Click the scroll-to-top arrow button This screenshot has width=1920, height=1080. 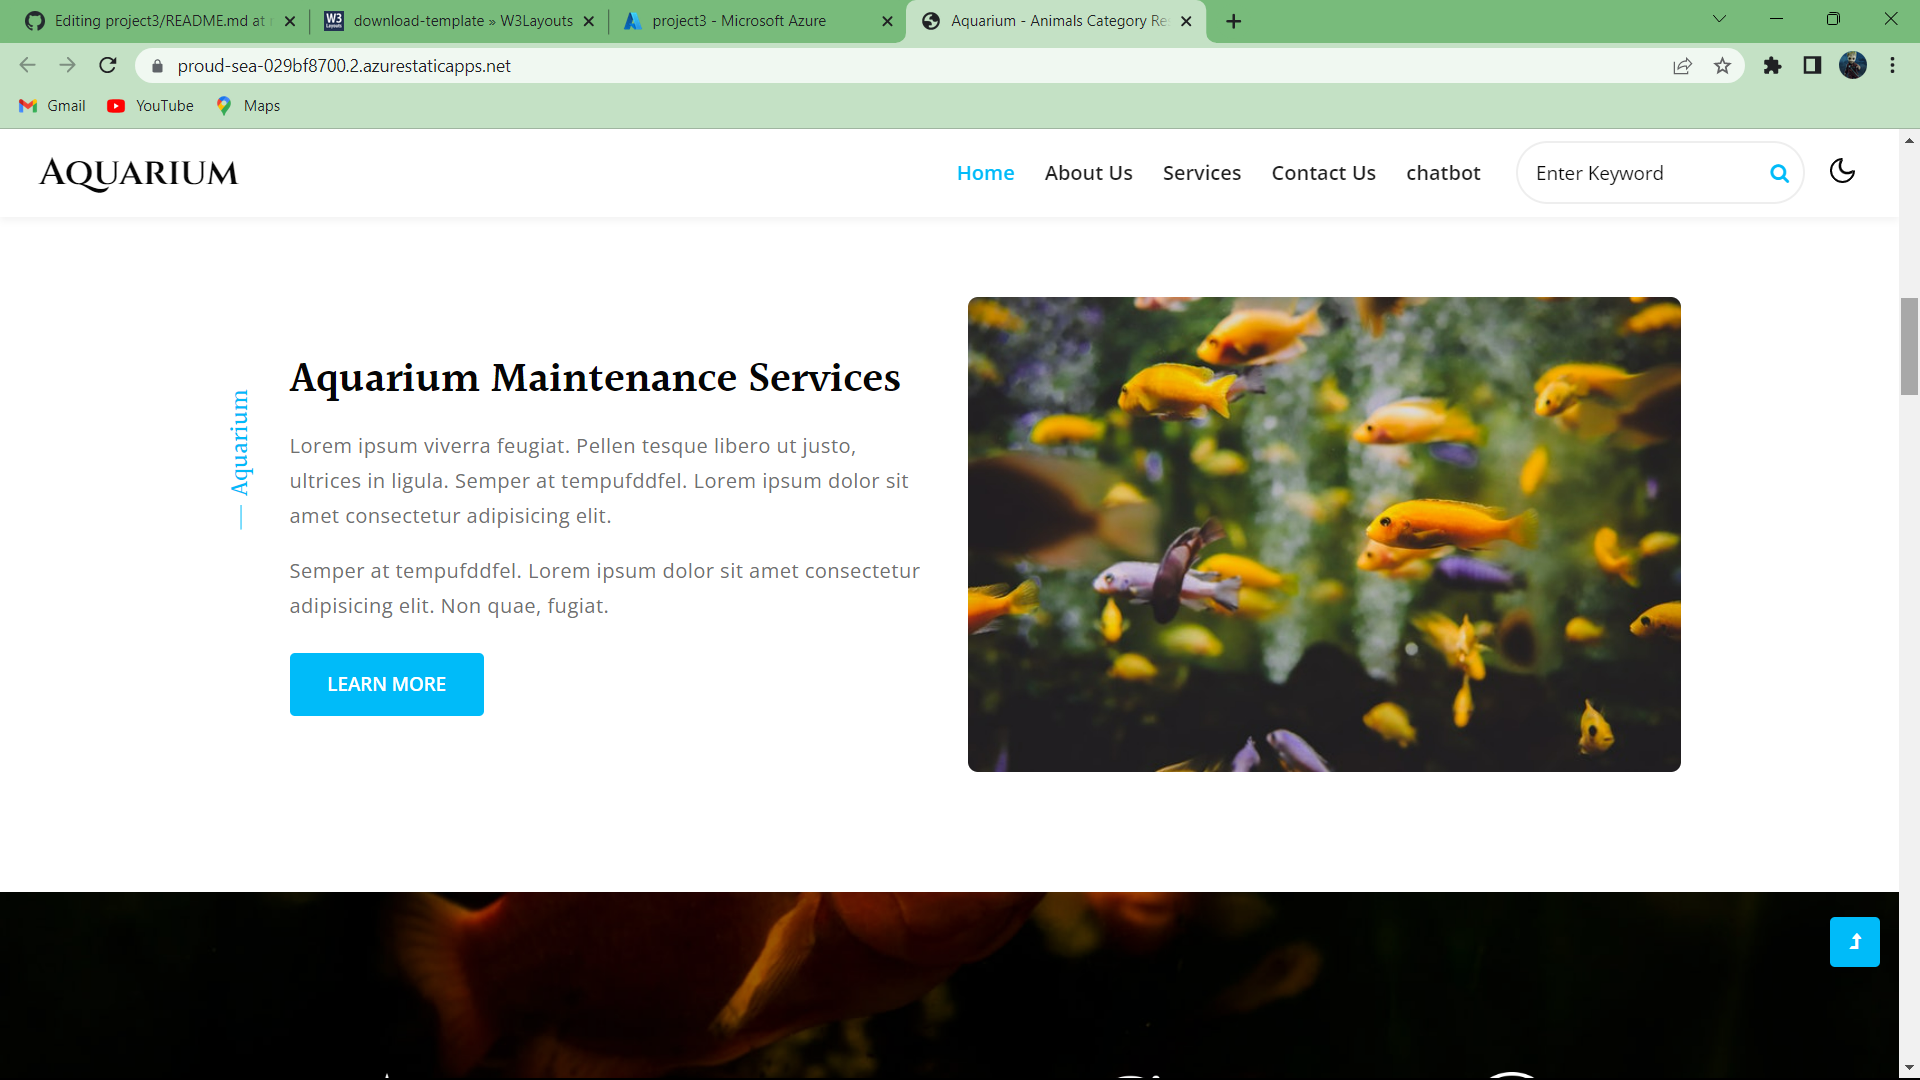click(1854, 942)
